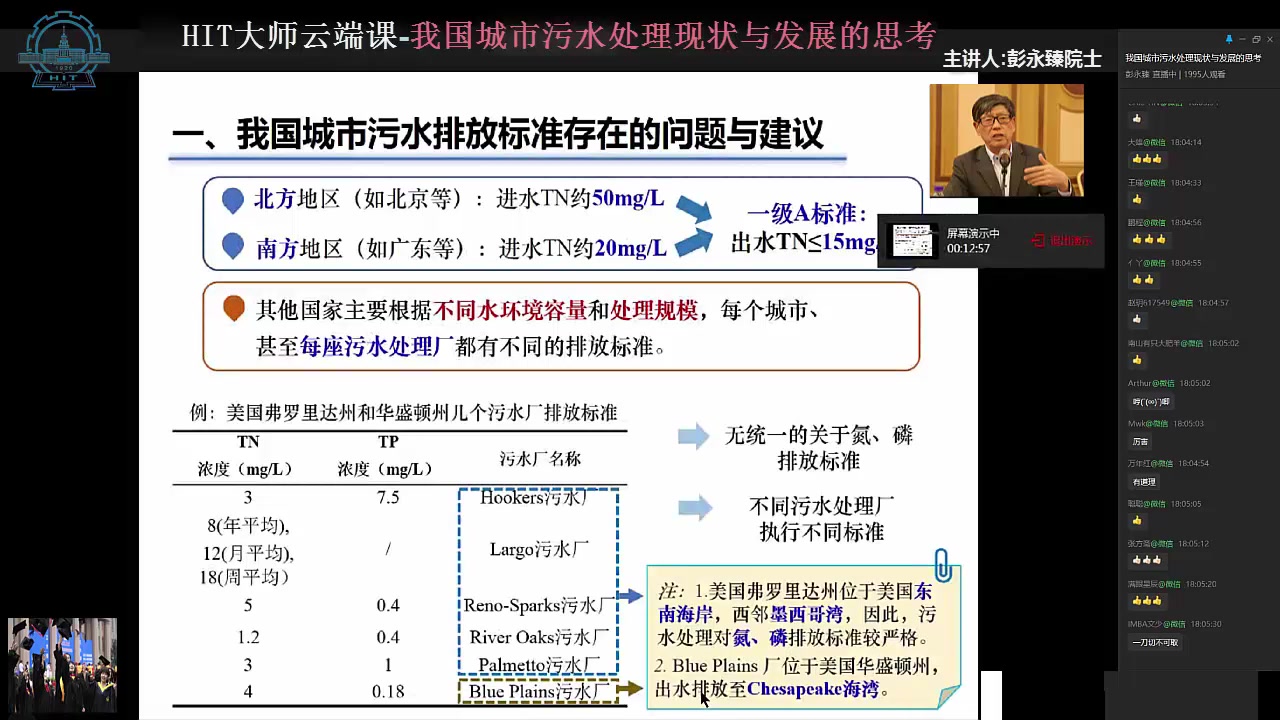The image size is (1280, 720).
Task: Minimize the live chat panel window
Action: pyautogui.click(x=1243, y=40)
